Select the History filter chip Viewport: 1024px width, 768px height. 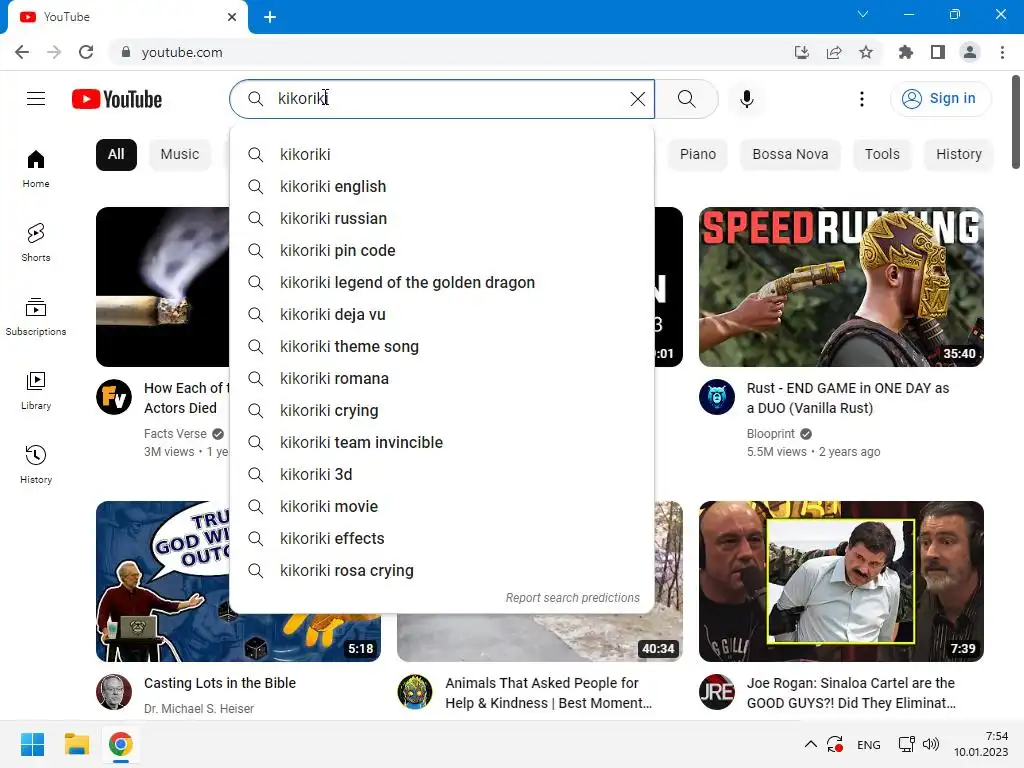959,154
